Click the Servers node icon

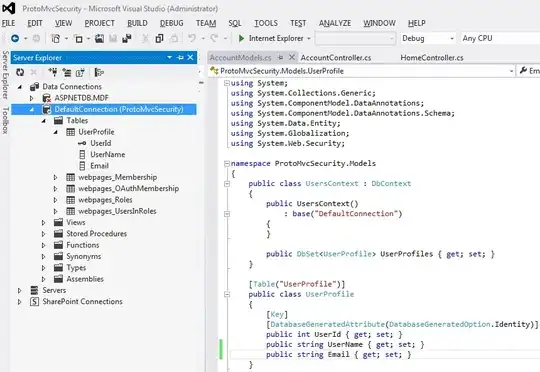[x=34, y=290]
